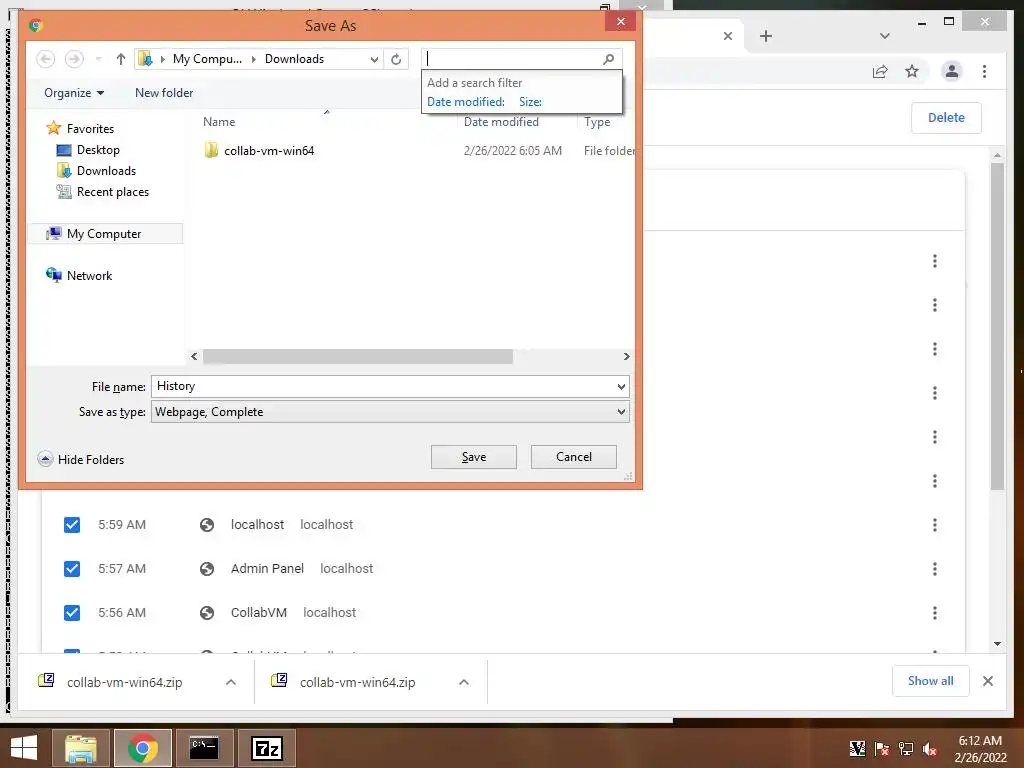Open the collab-vm-win64 folder icon
The width and height of the screenshot is (1024, 768).
click(x=211, y=150)
